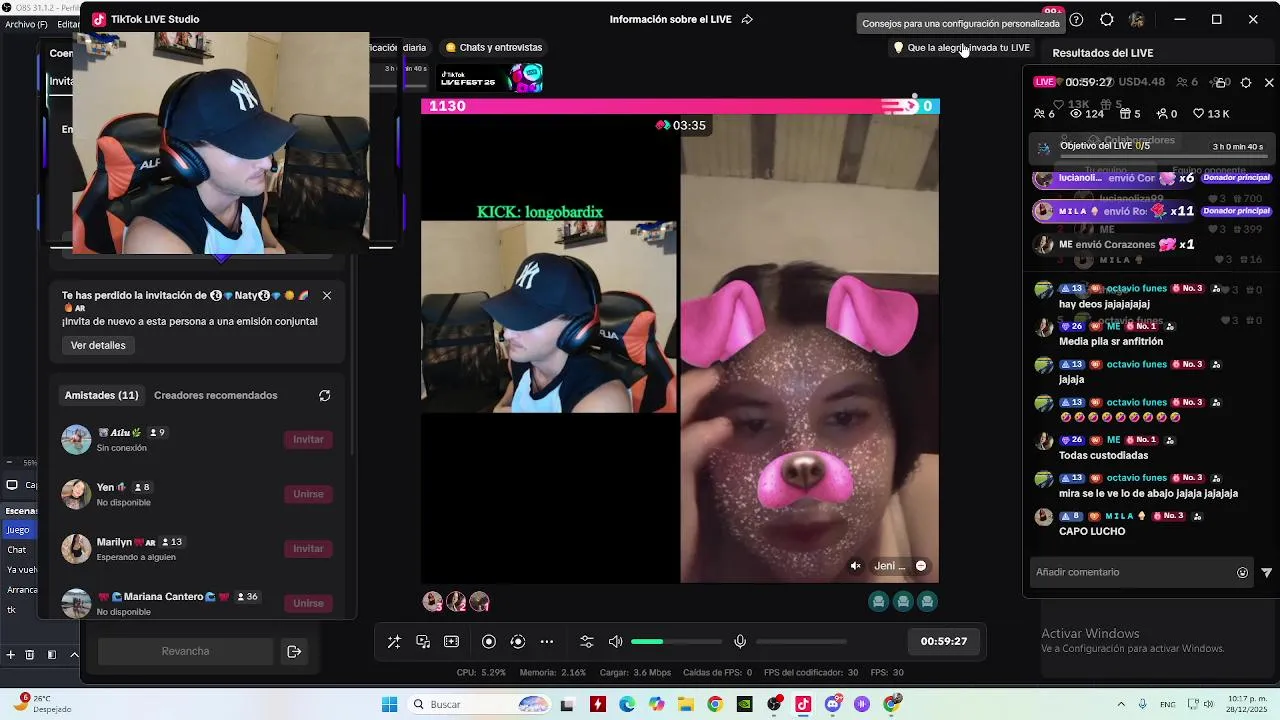Mute the microphone icon

click(x=740, y=642)
